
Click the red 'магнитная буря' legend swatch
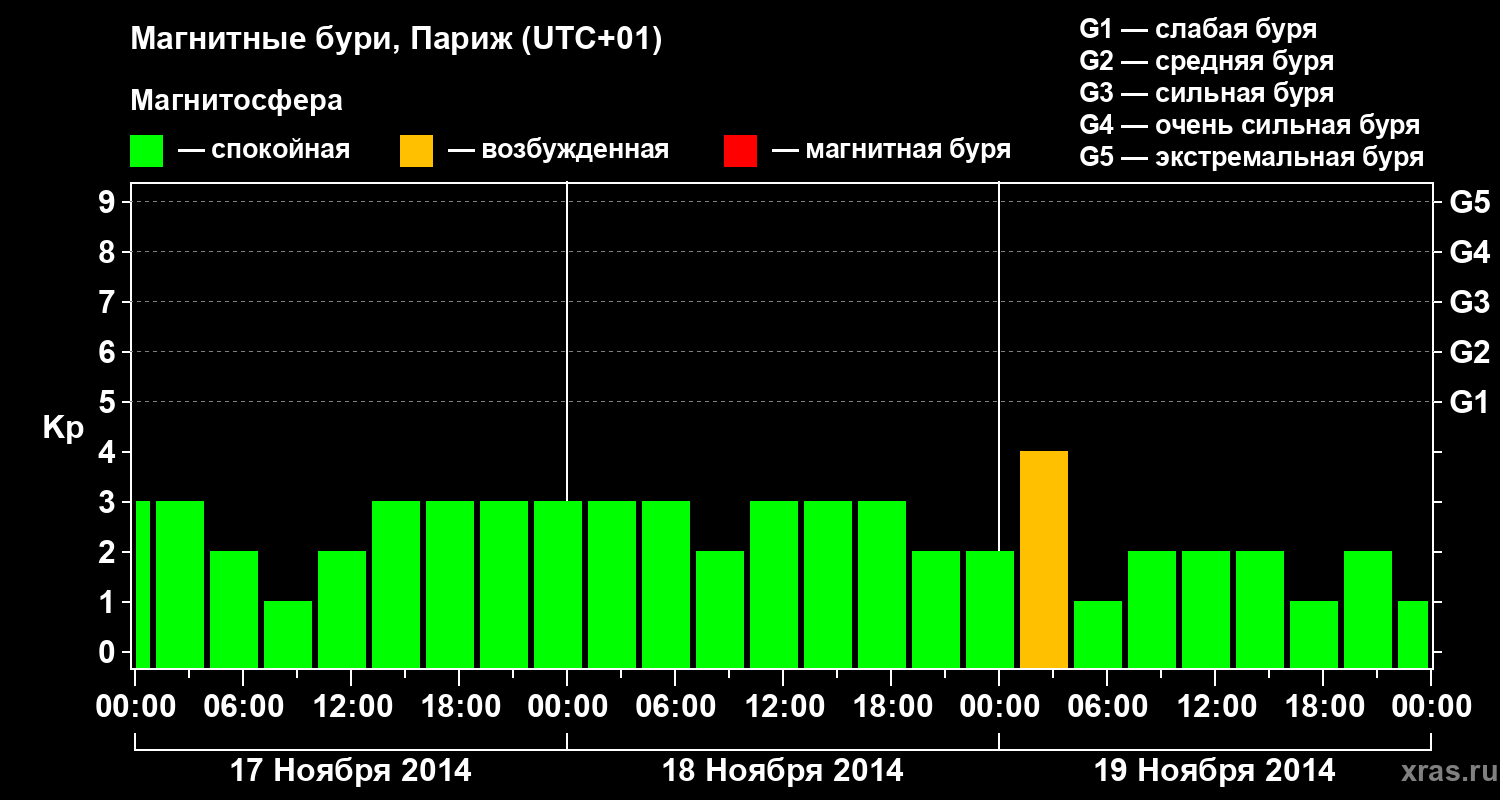pyautogui.click(x=740, y=151)
